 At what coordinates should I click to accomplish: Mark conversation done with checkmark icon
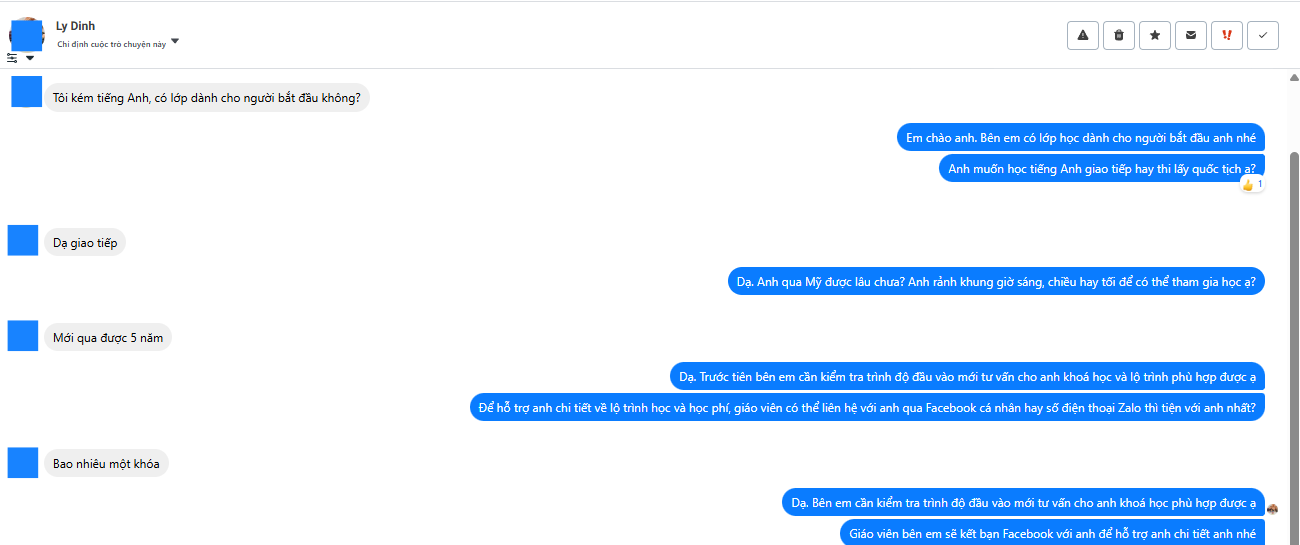click(x=1263, y=35)
